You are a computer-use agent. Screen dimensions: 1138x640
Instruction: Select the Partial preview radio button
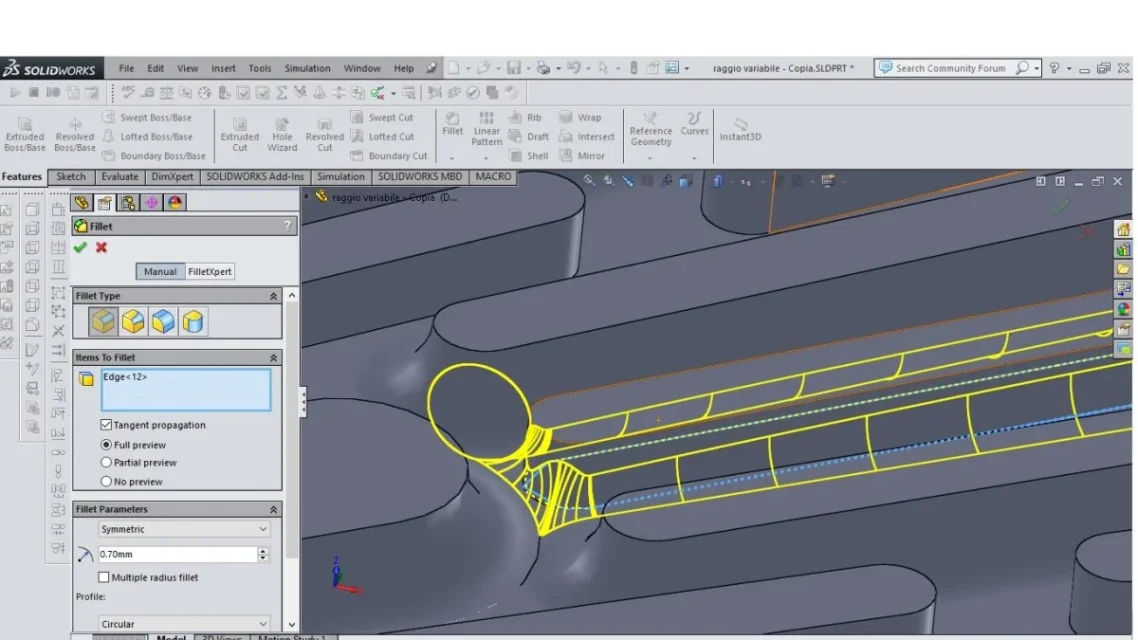point(107,463)
